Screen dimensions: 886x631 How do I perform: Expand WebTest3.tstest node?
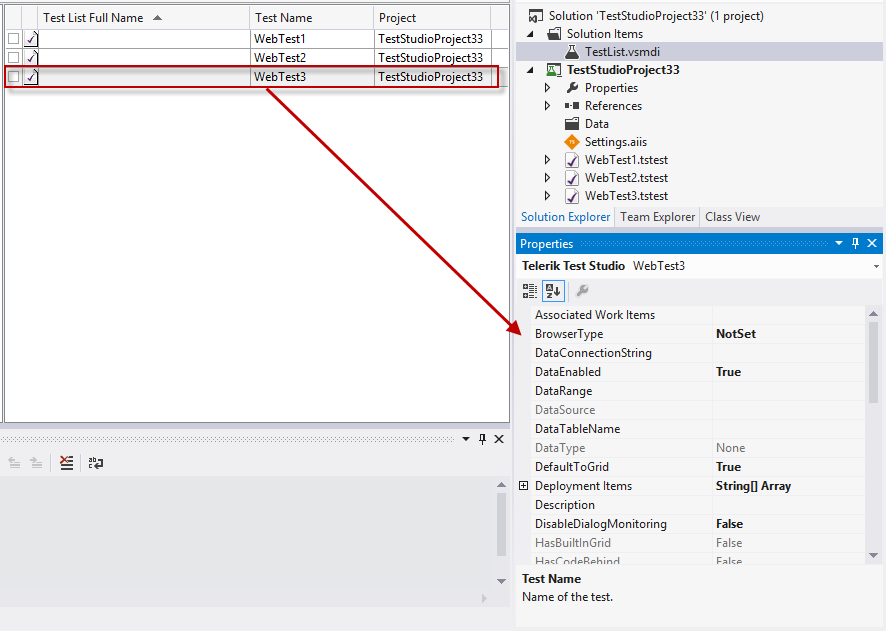547,196
